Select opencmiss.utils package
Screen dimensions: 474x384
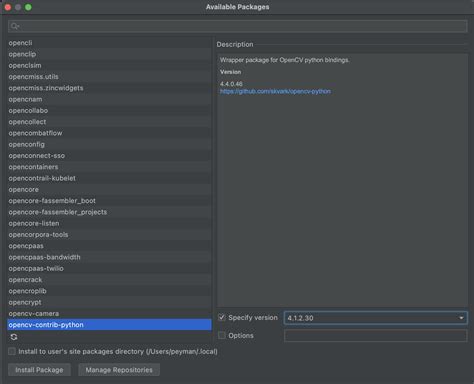[109, 77]
